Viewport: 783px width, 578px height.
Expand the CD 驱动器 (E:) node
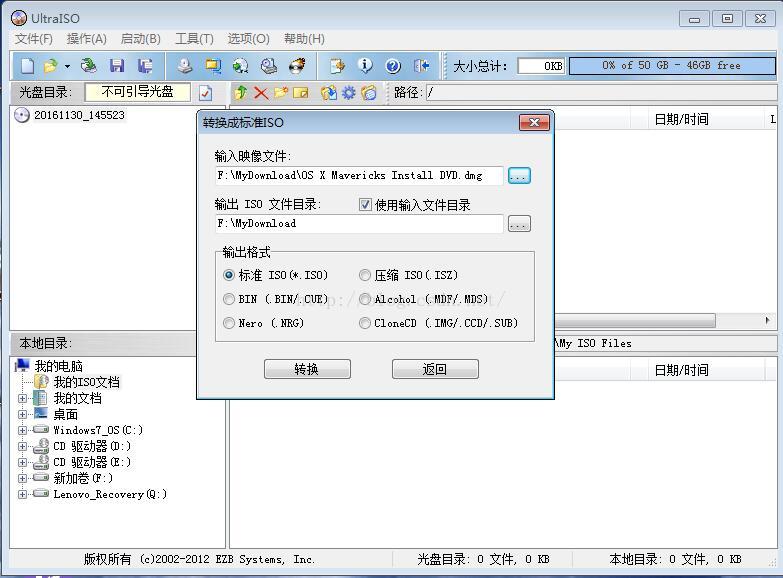[22, 462]
